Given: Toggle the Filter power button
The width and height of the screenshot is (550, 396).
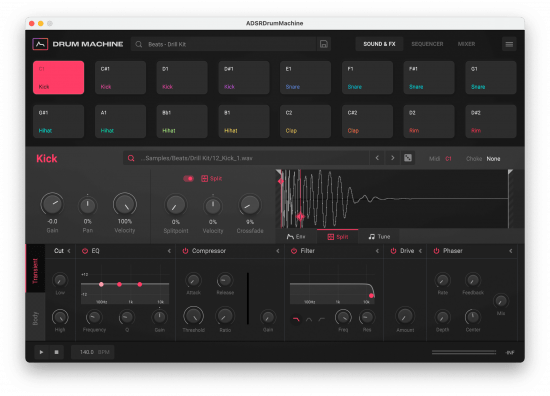Looking at the screenshot, I should coord(294,251).
